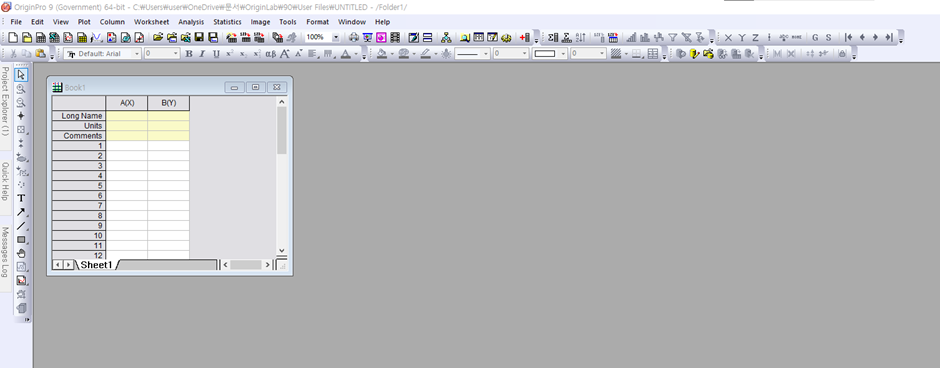
Task: Switch to the Sheet1 tab
Action: (x=97, y=264)
